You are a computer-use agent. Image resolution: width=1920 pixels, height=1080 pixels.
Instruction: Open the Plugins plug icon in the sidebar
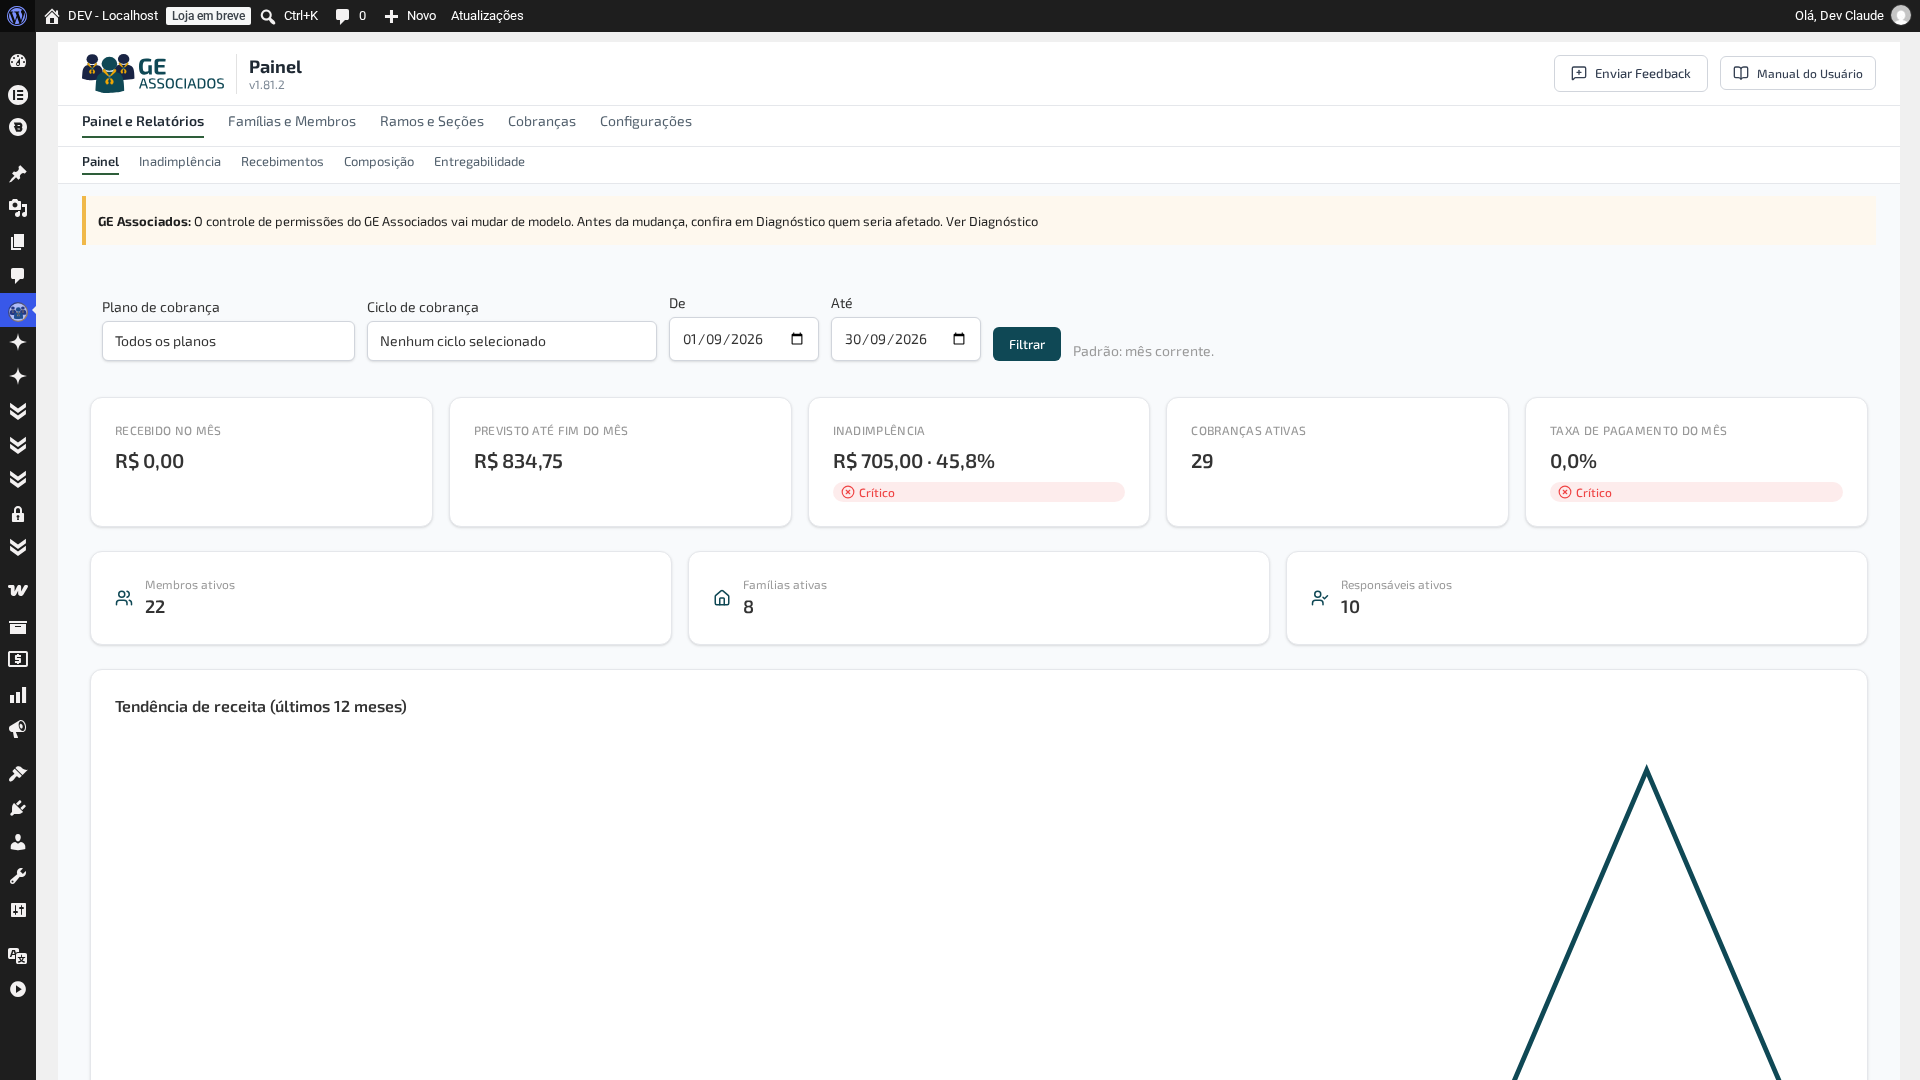[18, 808]
